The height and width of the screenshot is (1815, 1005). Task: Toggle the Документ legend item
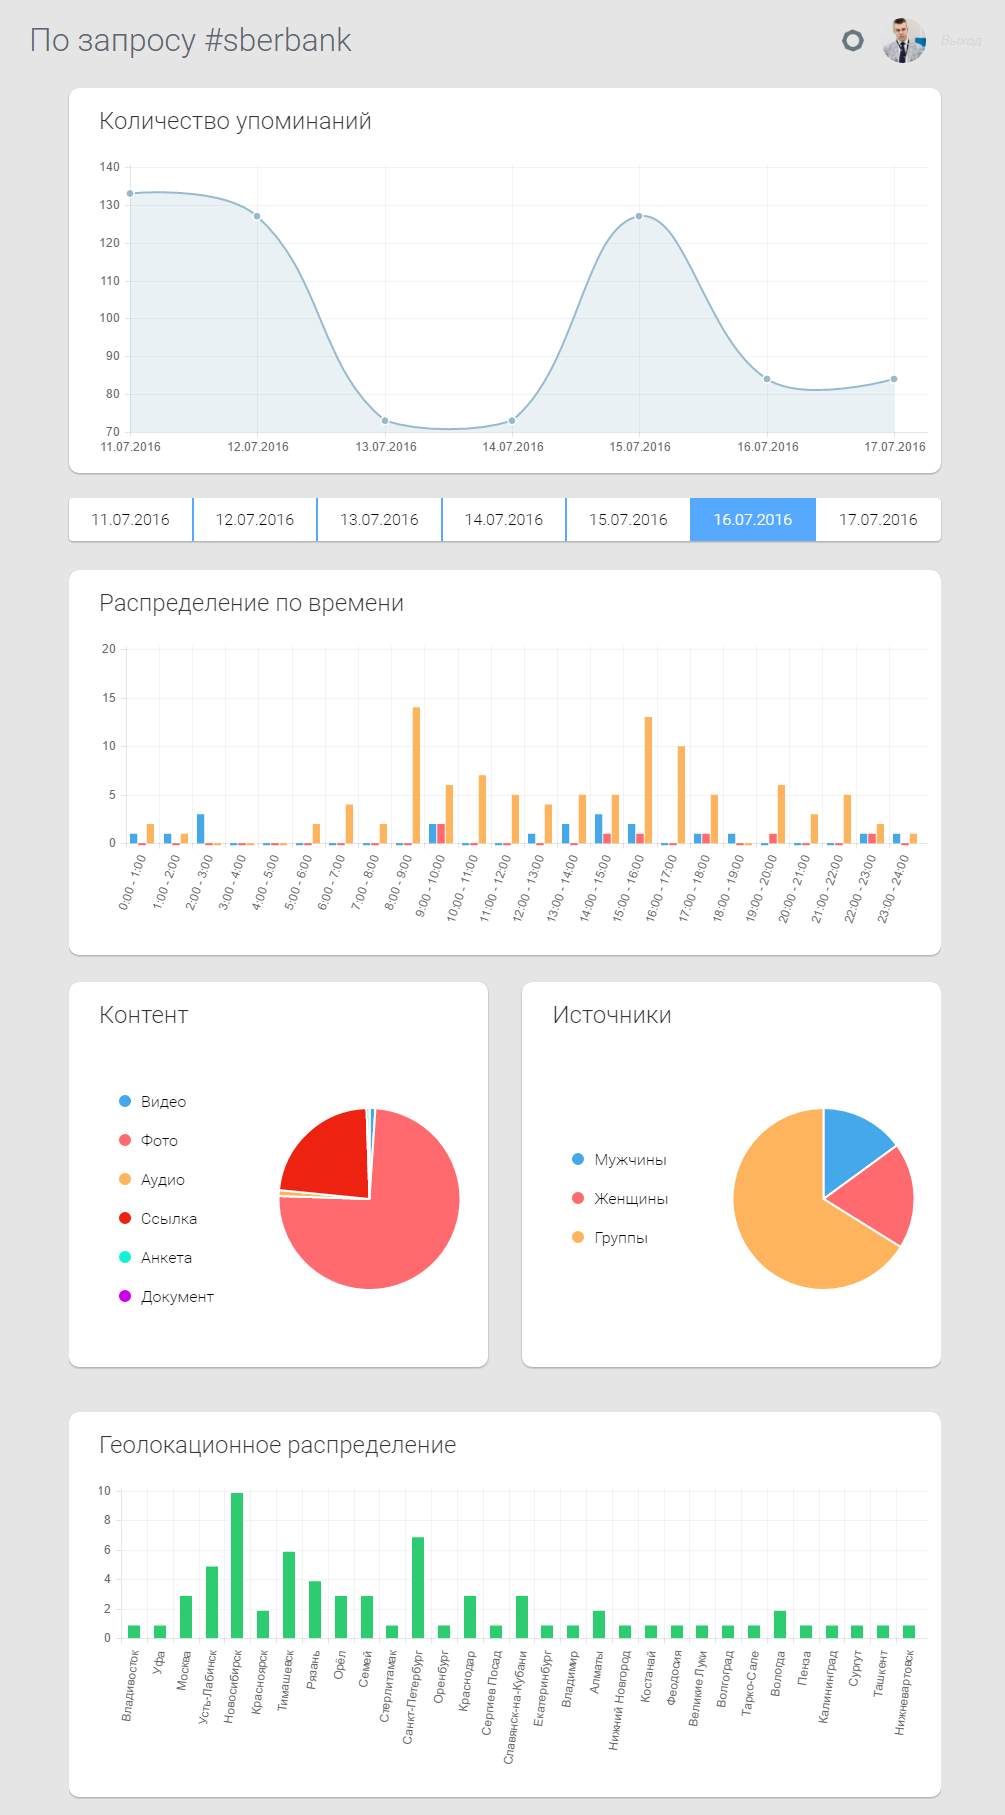(x=166, y=1296)
